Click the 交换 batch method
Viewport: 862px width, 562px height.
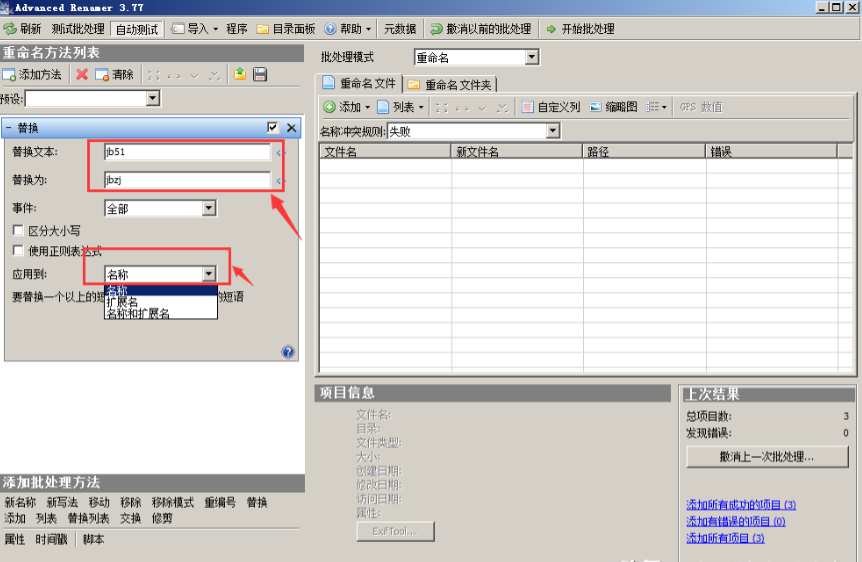point(131,518)
